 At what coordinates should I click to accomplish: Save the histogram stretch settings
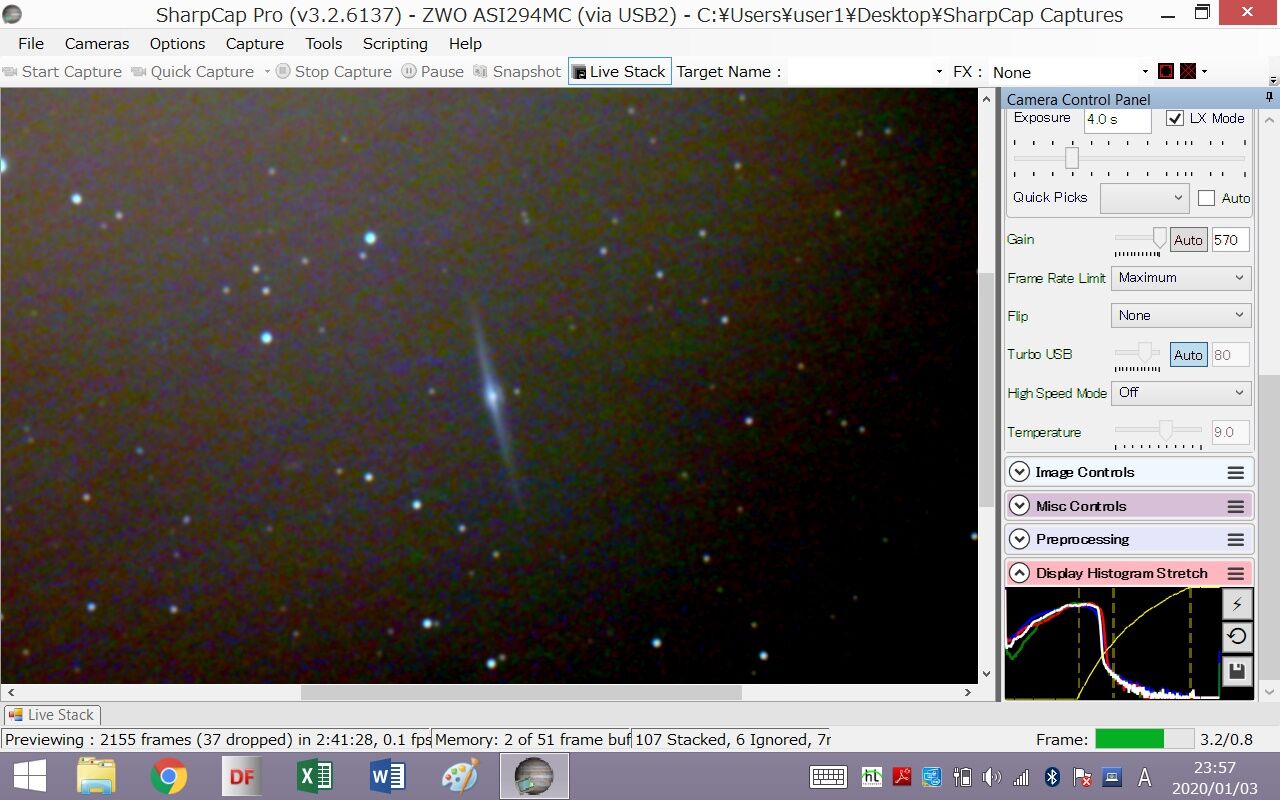pos(1237,670)
